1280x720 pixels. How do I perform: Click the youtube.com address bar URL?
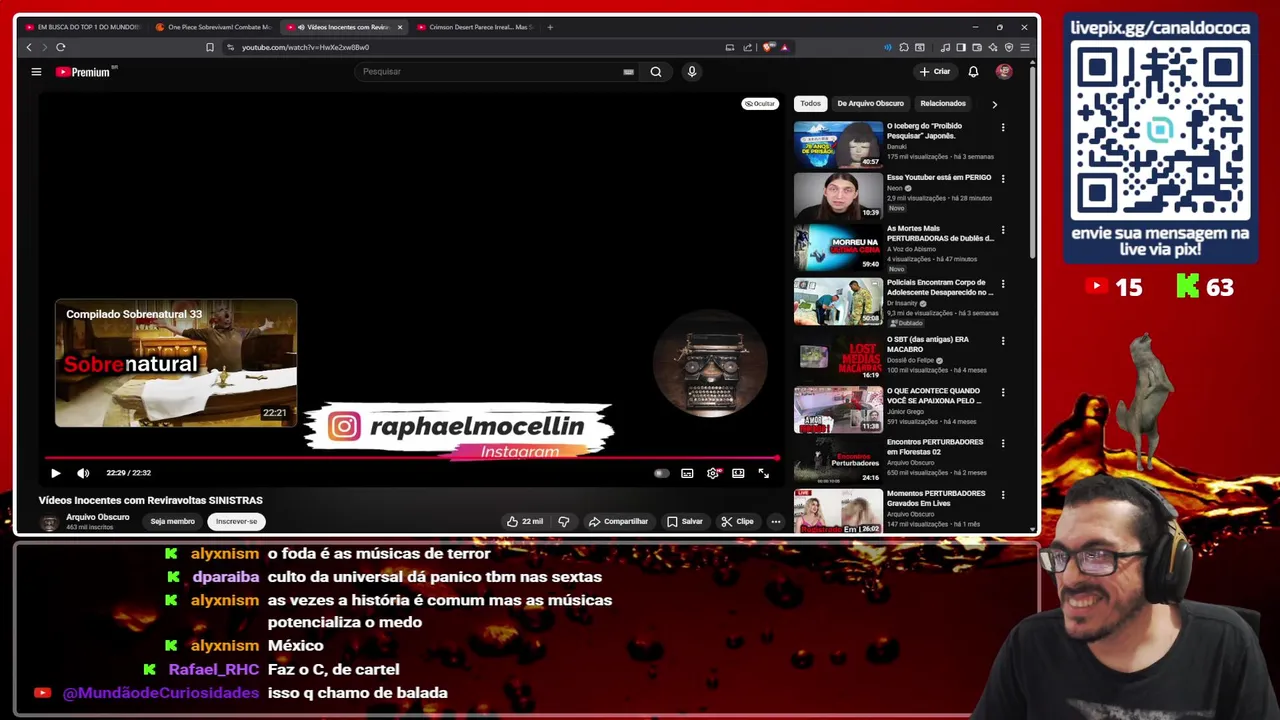tap(305, 47)
